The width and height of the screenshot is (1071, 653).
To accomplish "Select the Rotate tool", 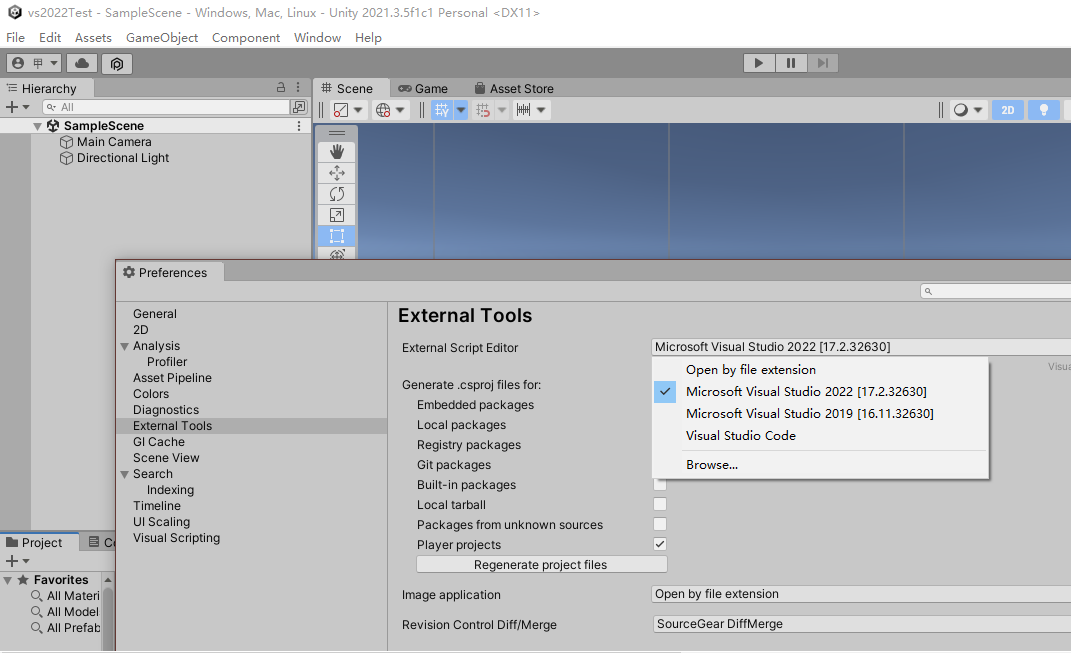I will click(336, 193).
